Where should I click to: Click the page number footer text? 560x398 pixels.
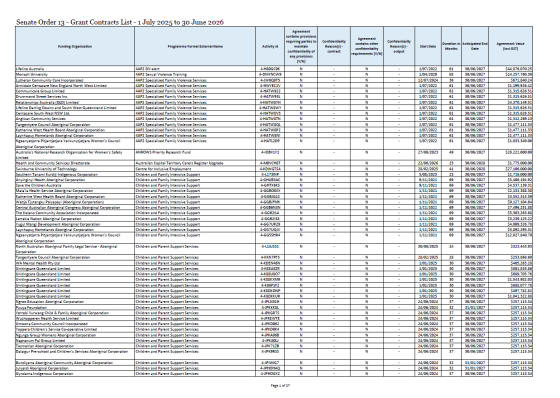pyautogui.click(x=280, y=385)
